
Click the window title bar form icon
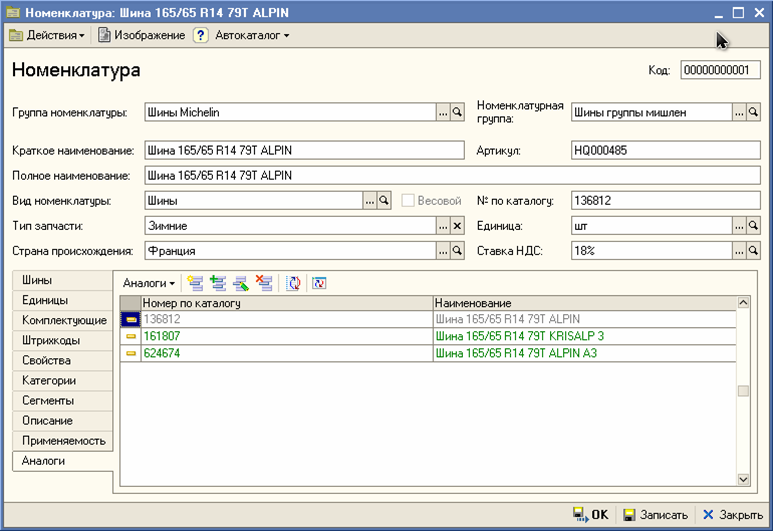tap(13, 12)
